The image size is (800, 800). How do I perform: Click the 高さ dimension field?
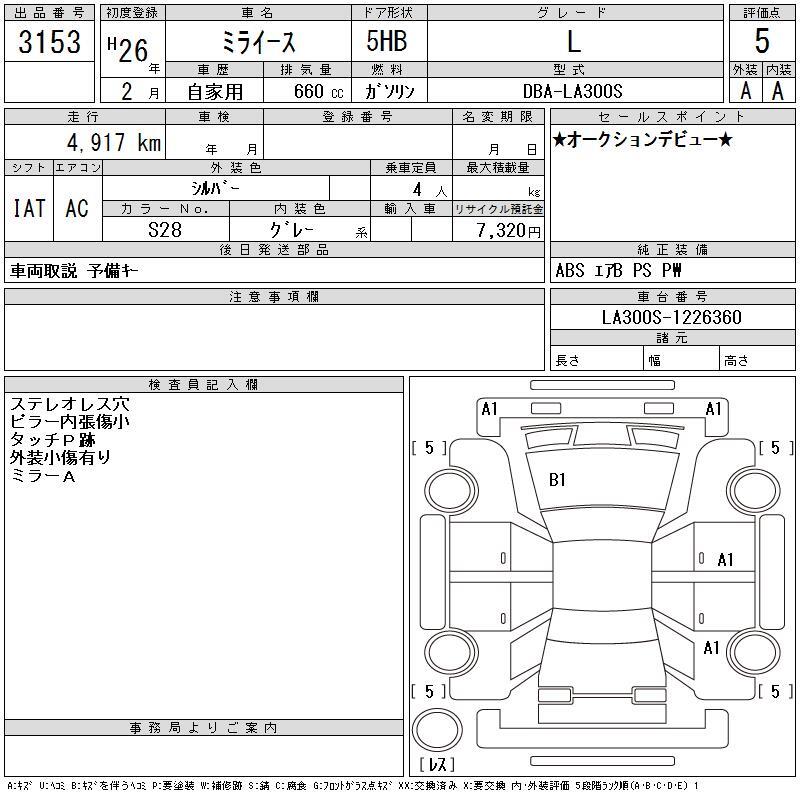pyautogui.click(x=758, y=358)
